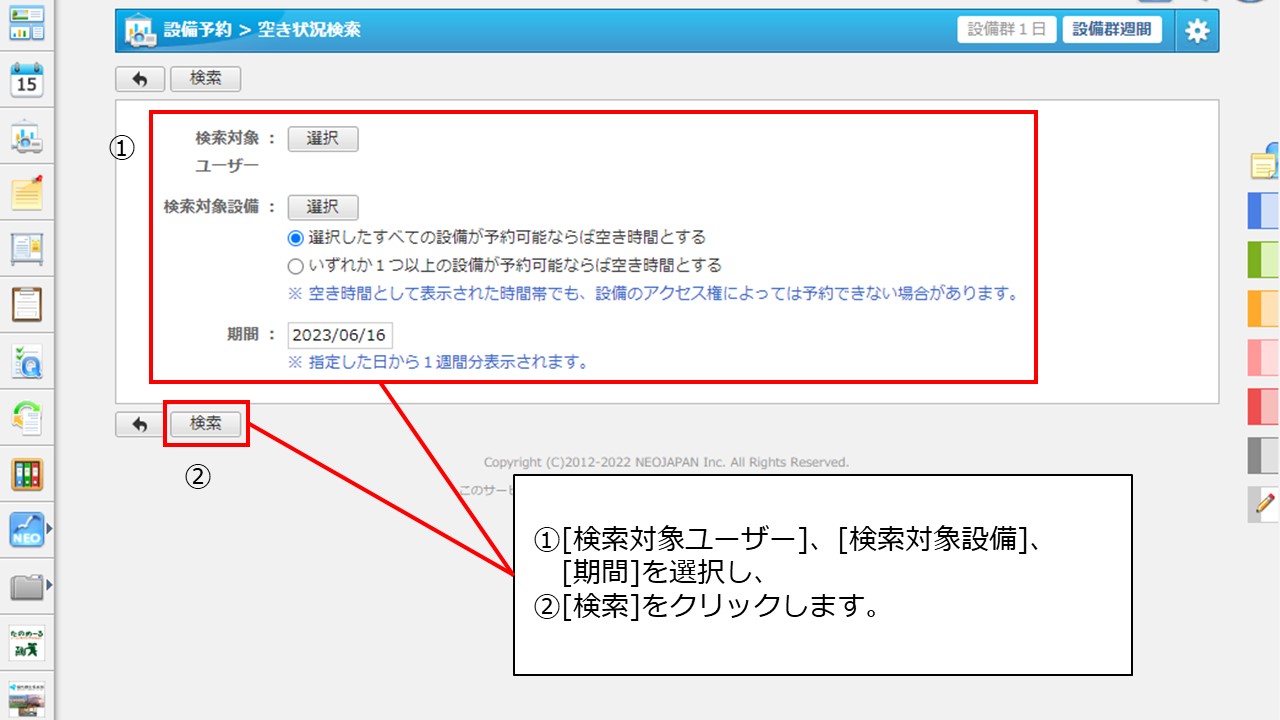Click the facility reservation icon in the header
The width and height of the screenshot is (1280, 720).
tap(140, 31)
